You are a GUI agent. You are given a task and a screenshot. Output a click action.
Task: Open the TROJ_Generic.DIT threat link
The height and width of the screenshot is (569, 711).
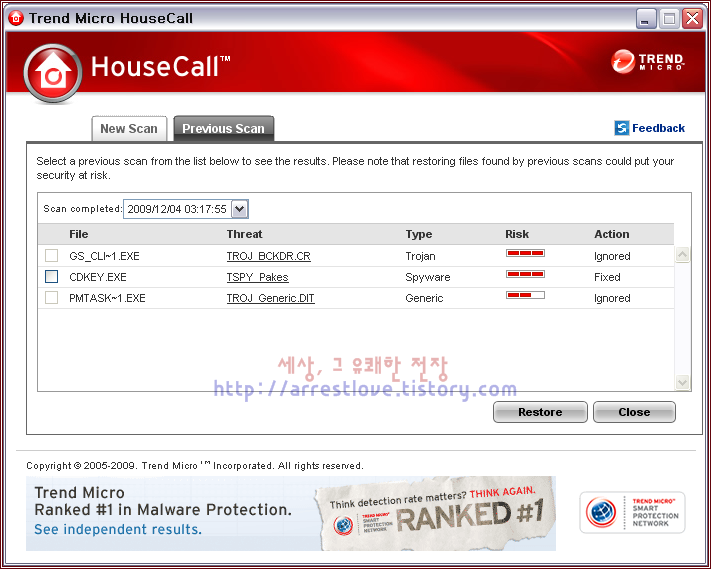271,298
